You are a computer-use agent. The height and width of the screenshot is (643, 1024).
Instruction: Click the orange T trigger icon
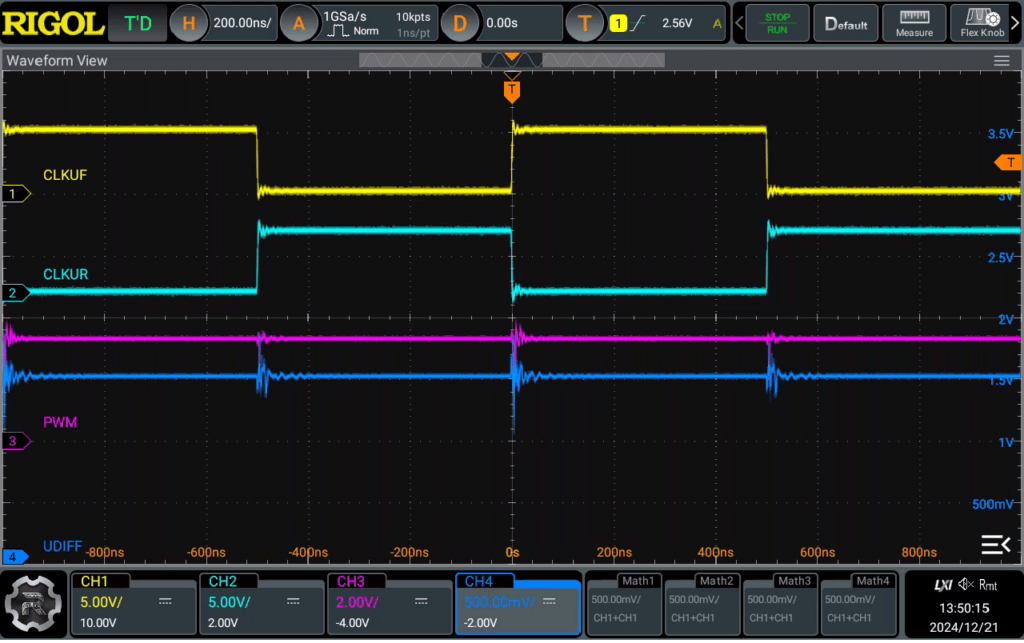point(584,24)
